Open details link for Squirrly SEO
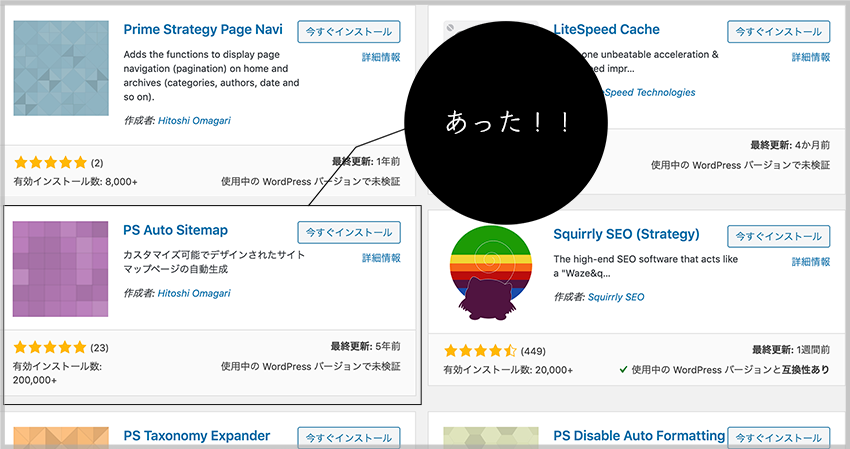This screenshot has height=449, width=850. coord(811,262)
